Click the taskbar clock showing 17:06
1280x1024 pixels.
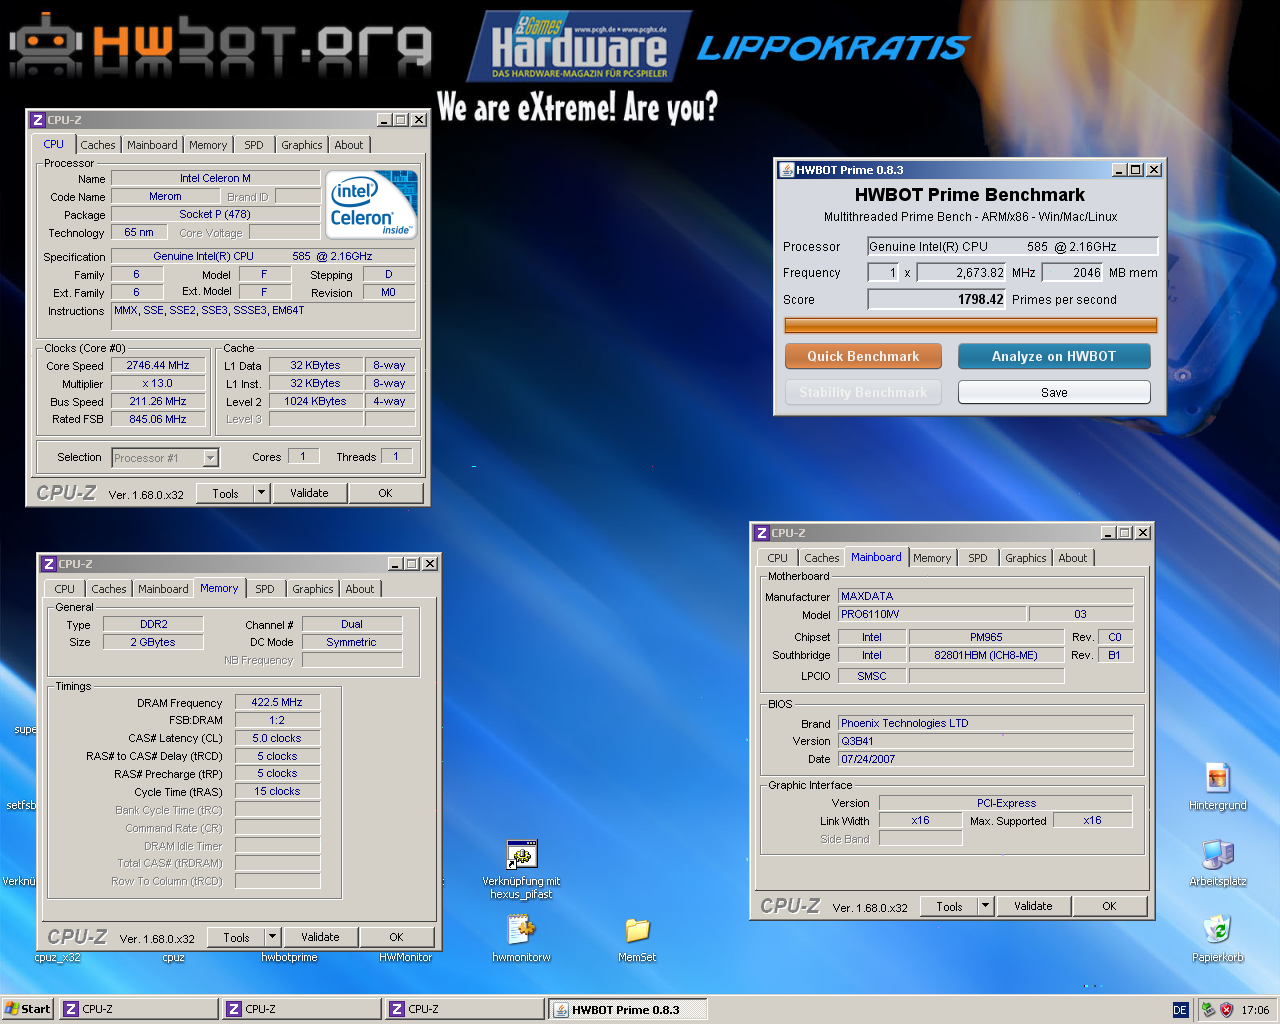pos(1255,1010)
